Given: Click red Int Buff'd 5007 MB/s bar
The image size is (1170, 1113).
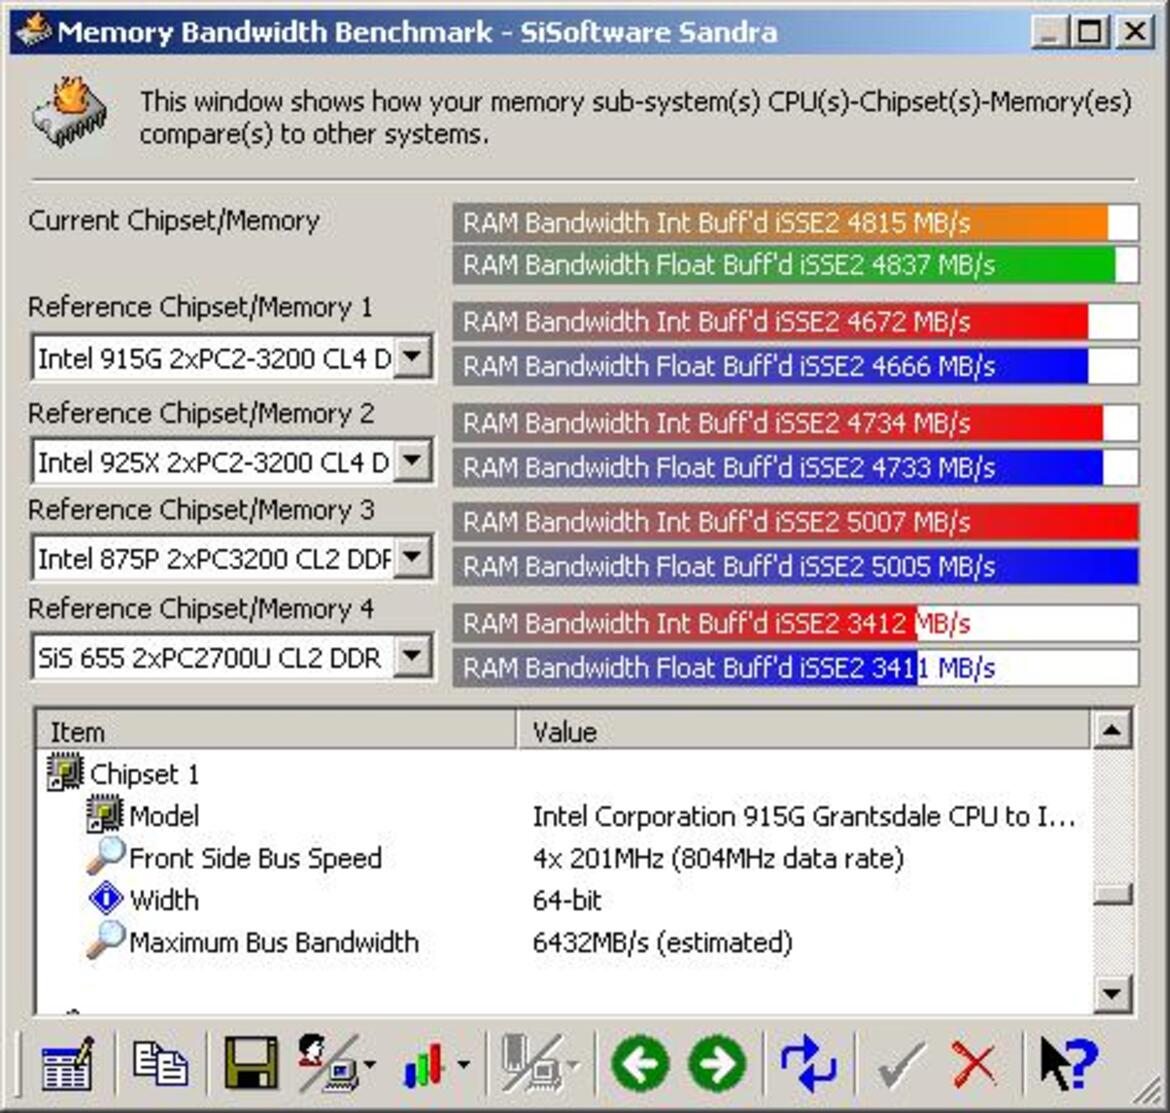Looking at the screenshot, I should coord(795,522).
